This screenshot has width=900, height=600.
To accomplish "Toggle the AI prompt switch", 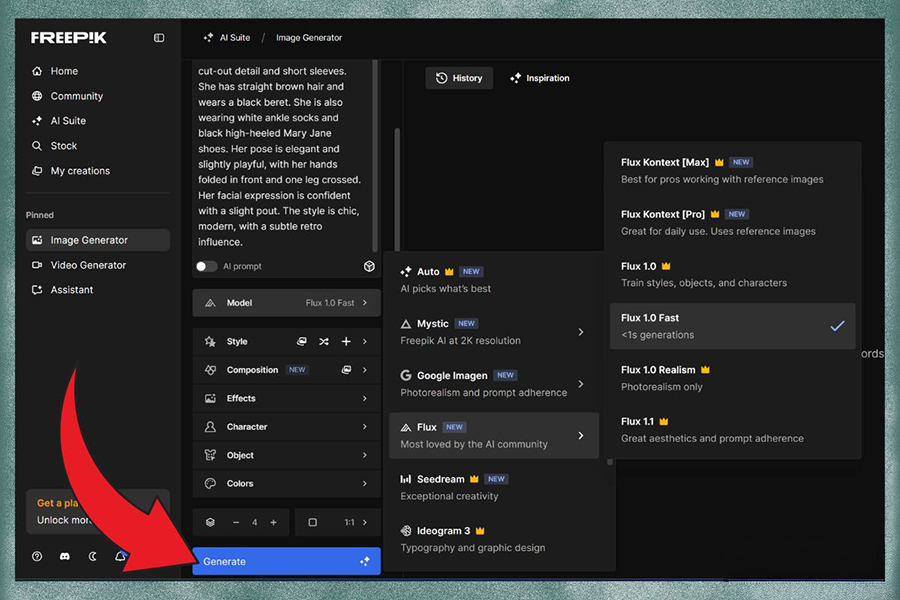I will click(x=206, y=266).
